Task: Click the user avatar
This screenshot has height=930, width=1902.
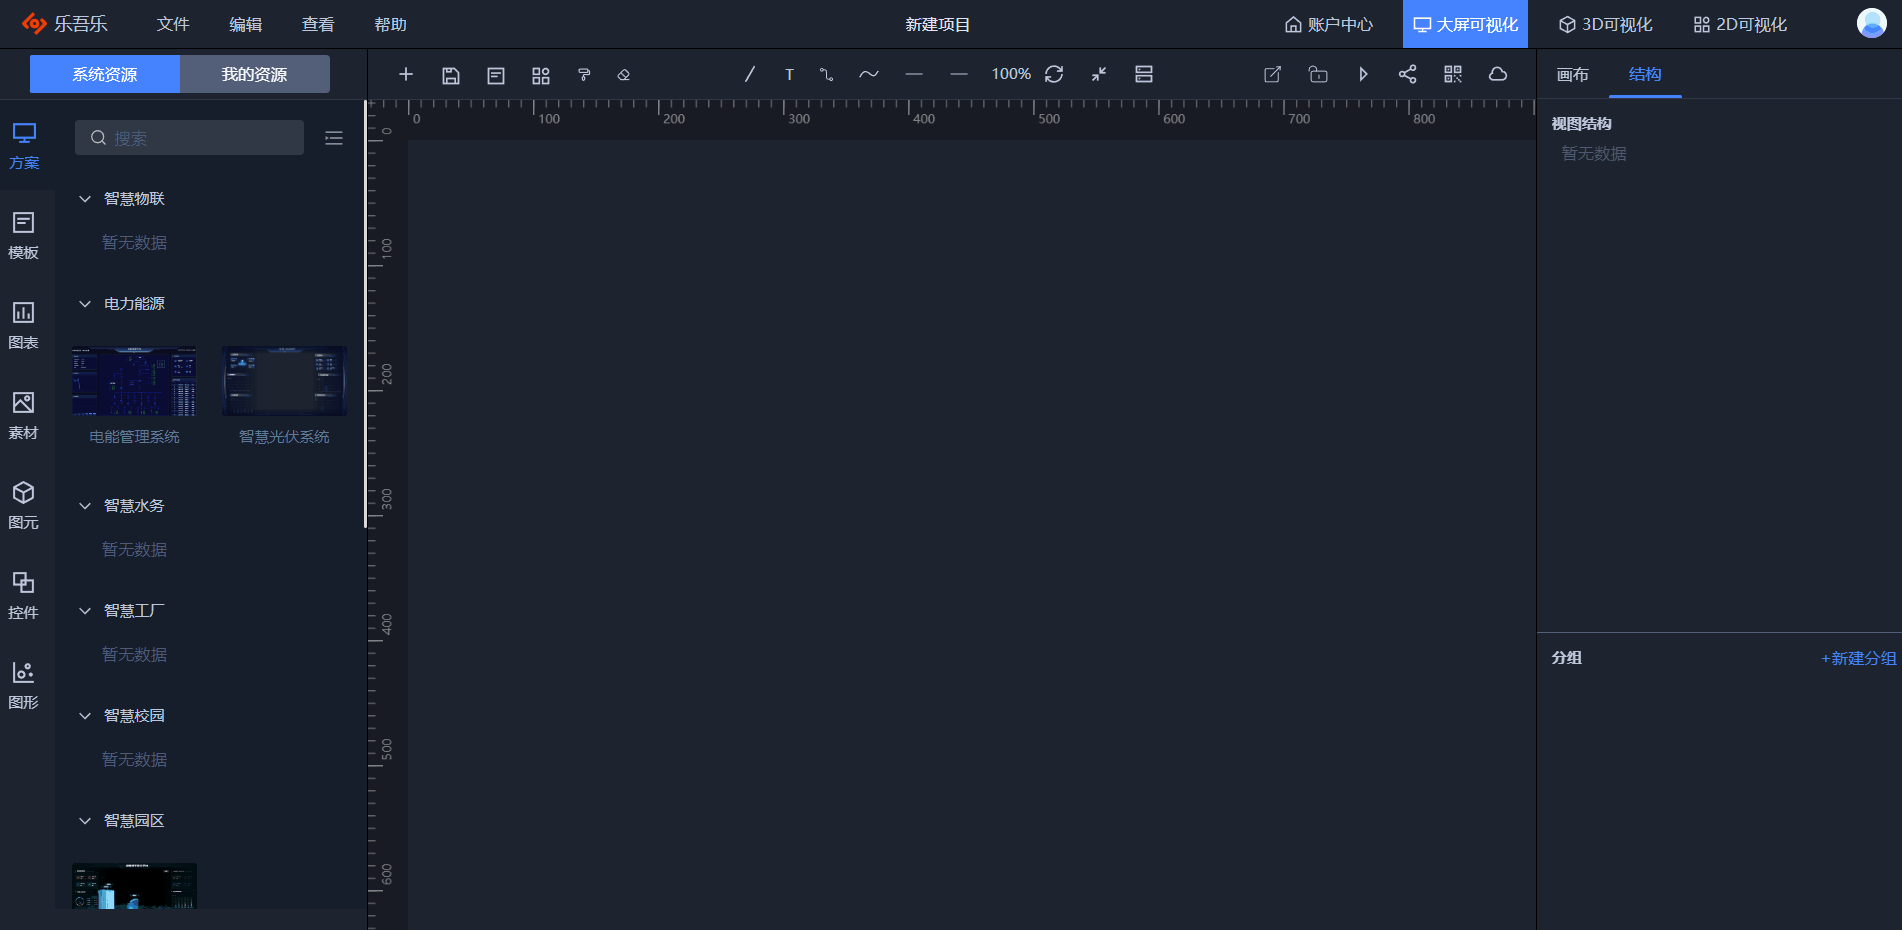Action: coord(1871,23)
